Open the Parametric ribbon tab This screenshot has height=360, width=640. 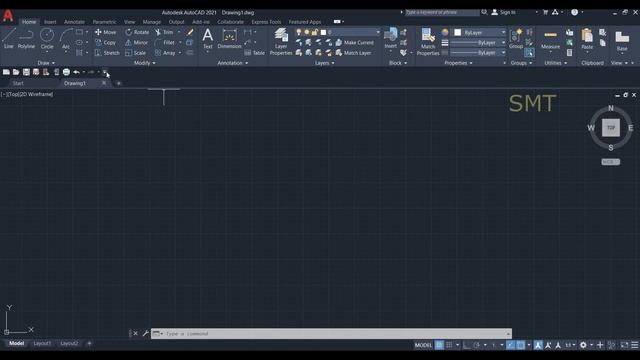[104, 22]
